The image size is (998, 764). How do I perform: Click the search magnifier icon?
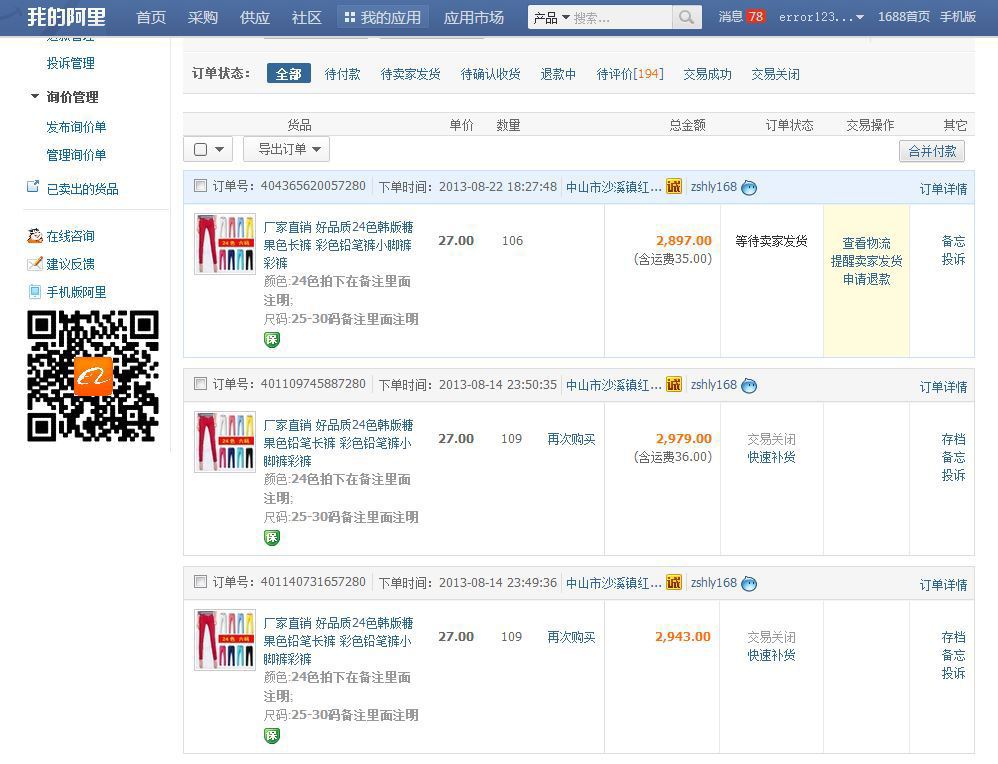(686, 17)
